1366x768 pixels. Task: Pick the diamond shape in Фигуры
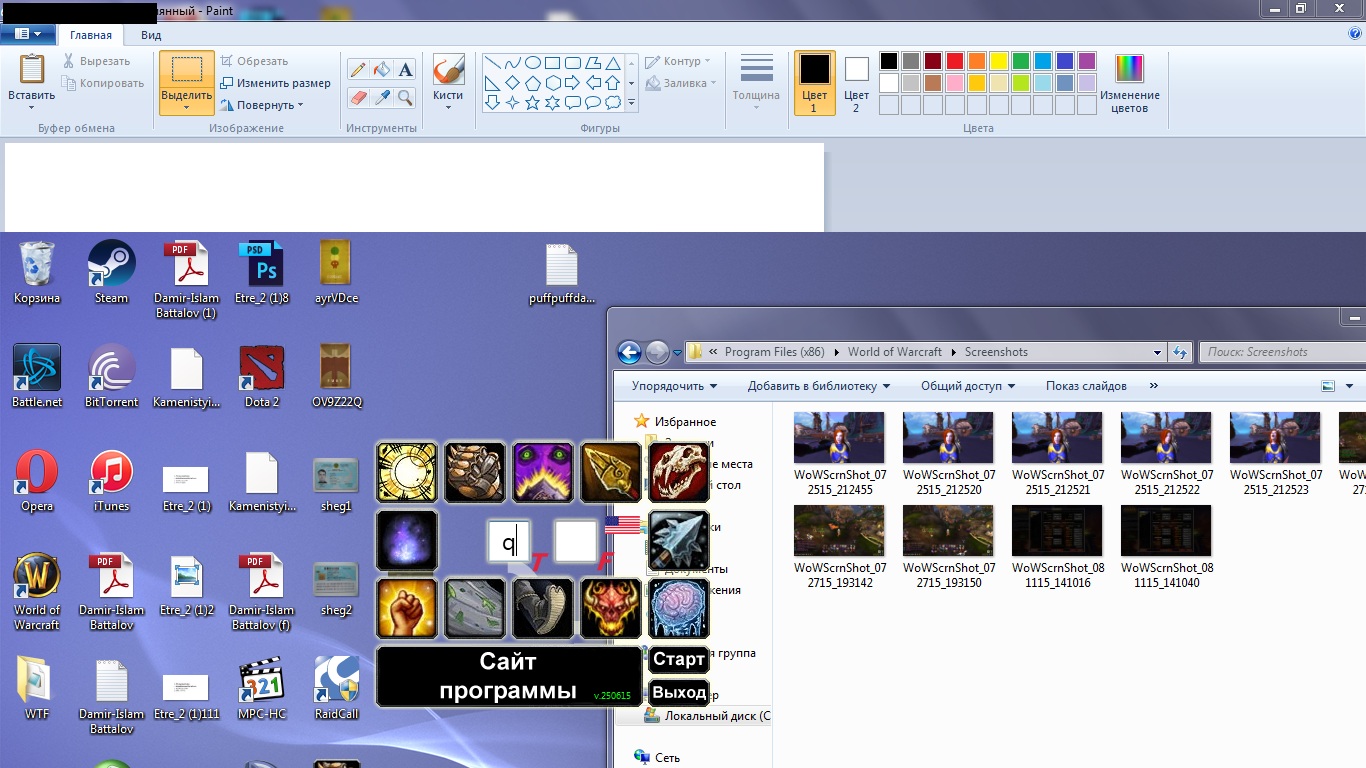[x=513, y=82]
